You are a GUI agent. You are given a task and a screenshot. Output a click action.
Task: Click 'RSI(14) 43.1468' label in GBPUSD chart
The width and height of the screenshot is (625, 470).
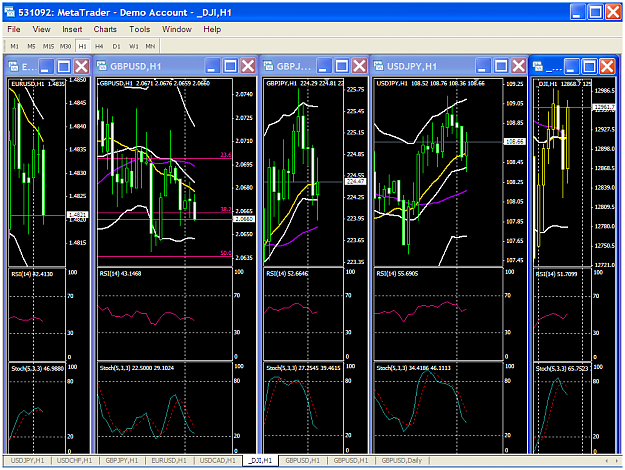tap(120, 273)
